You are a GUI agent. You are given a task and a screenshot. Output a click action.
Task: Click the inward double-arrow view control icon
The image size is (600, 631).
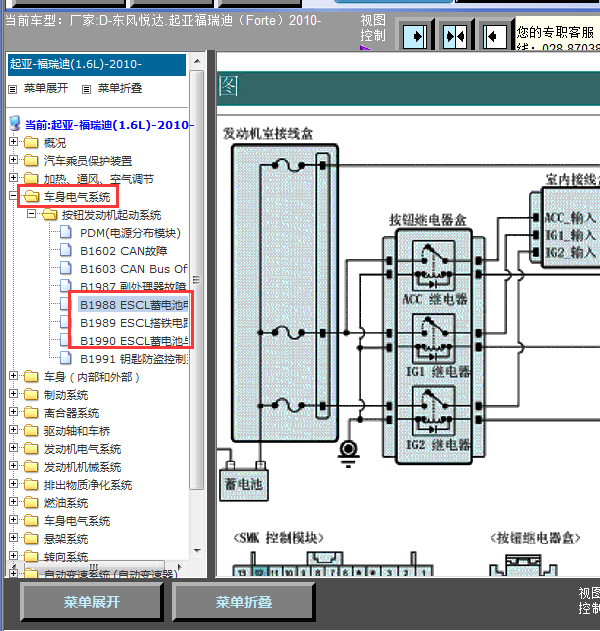[x=455, y=37]
